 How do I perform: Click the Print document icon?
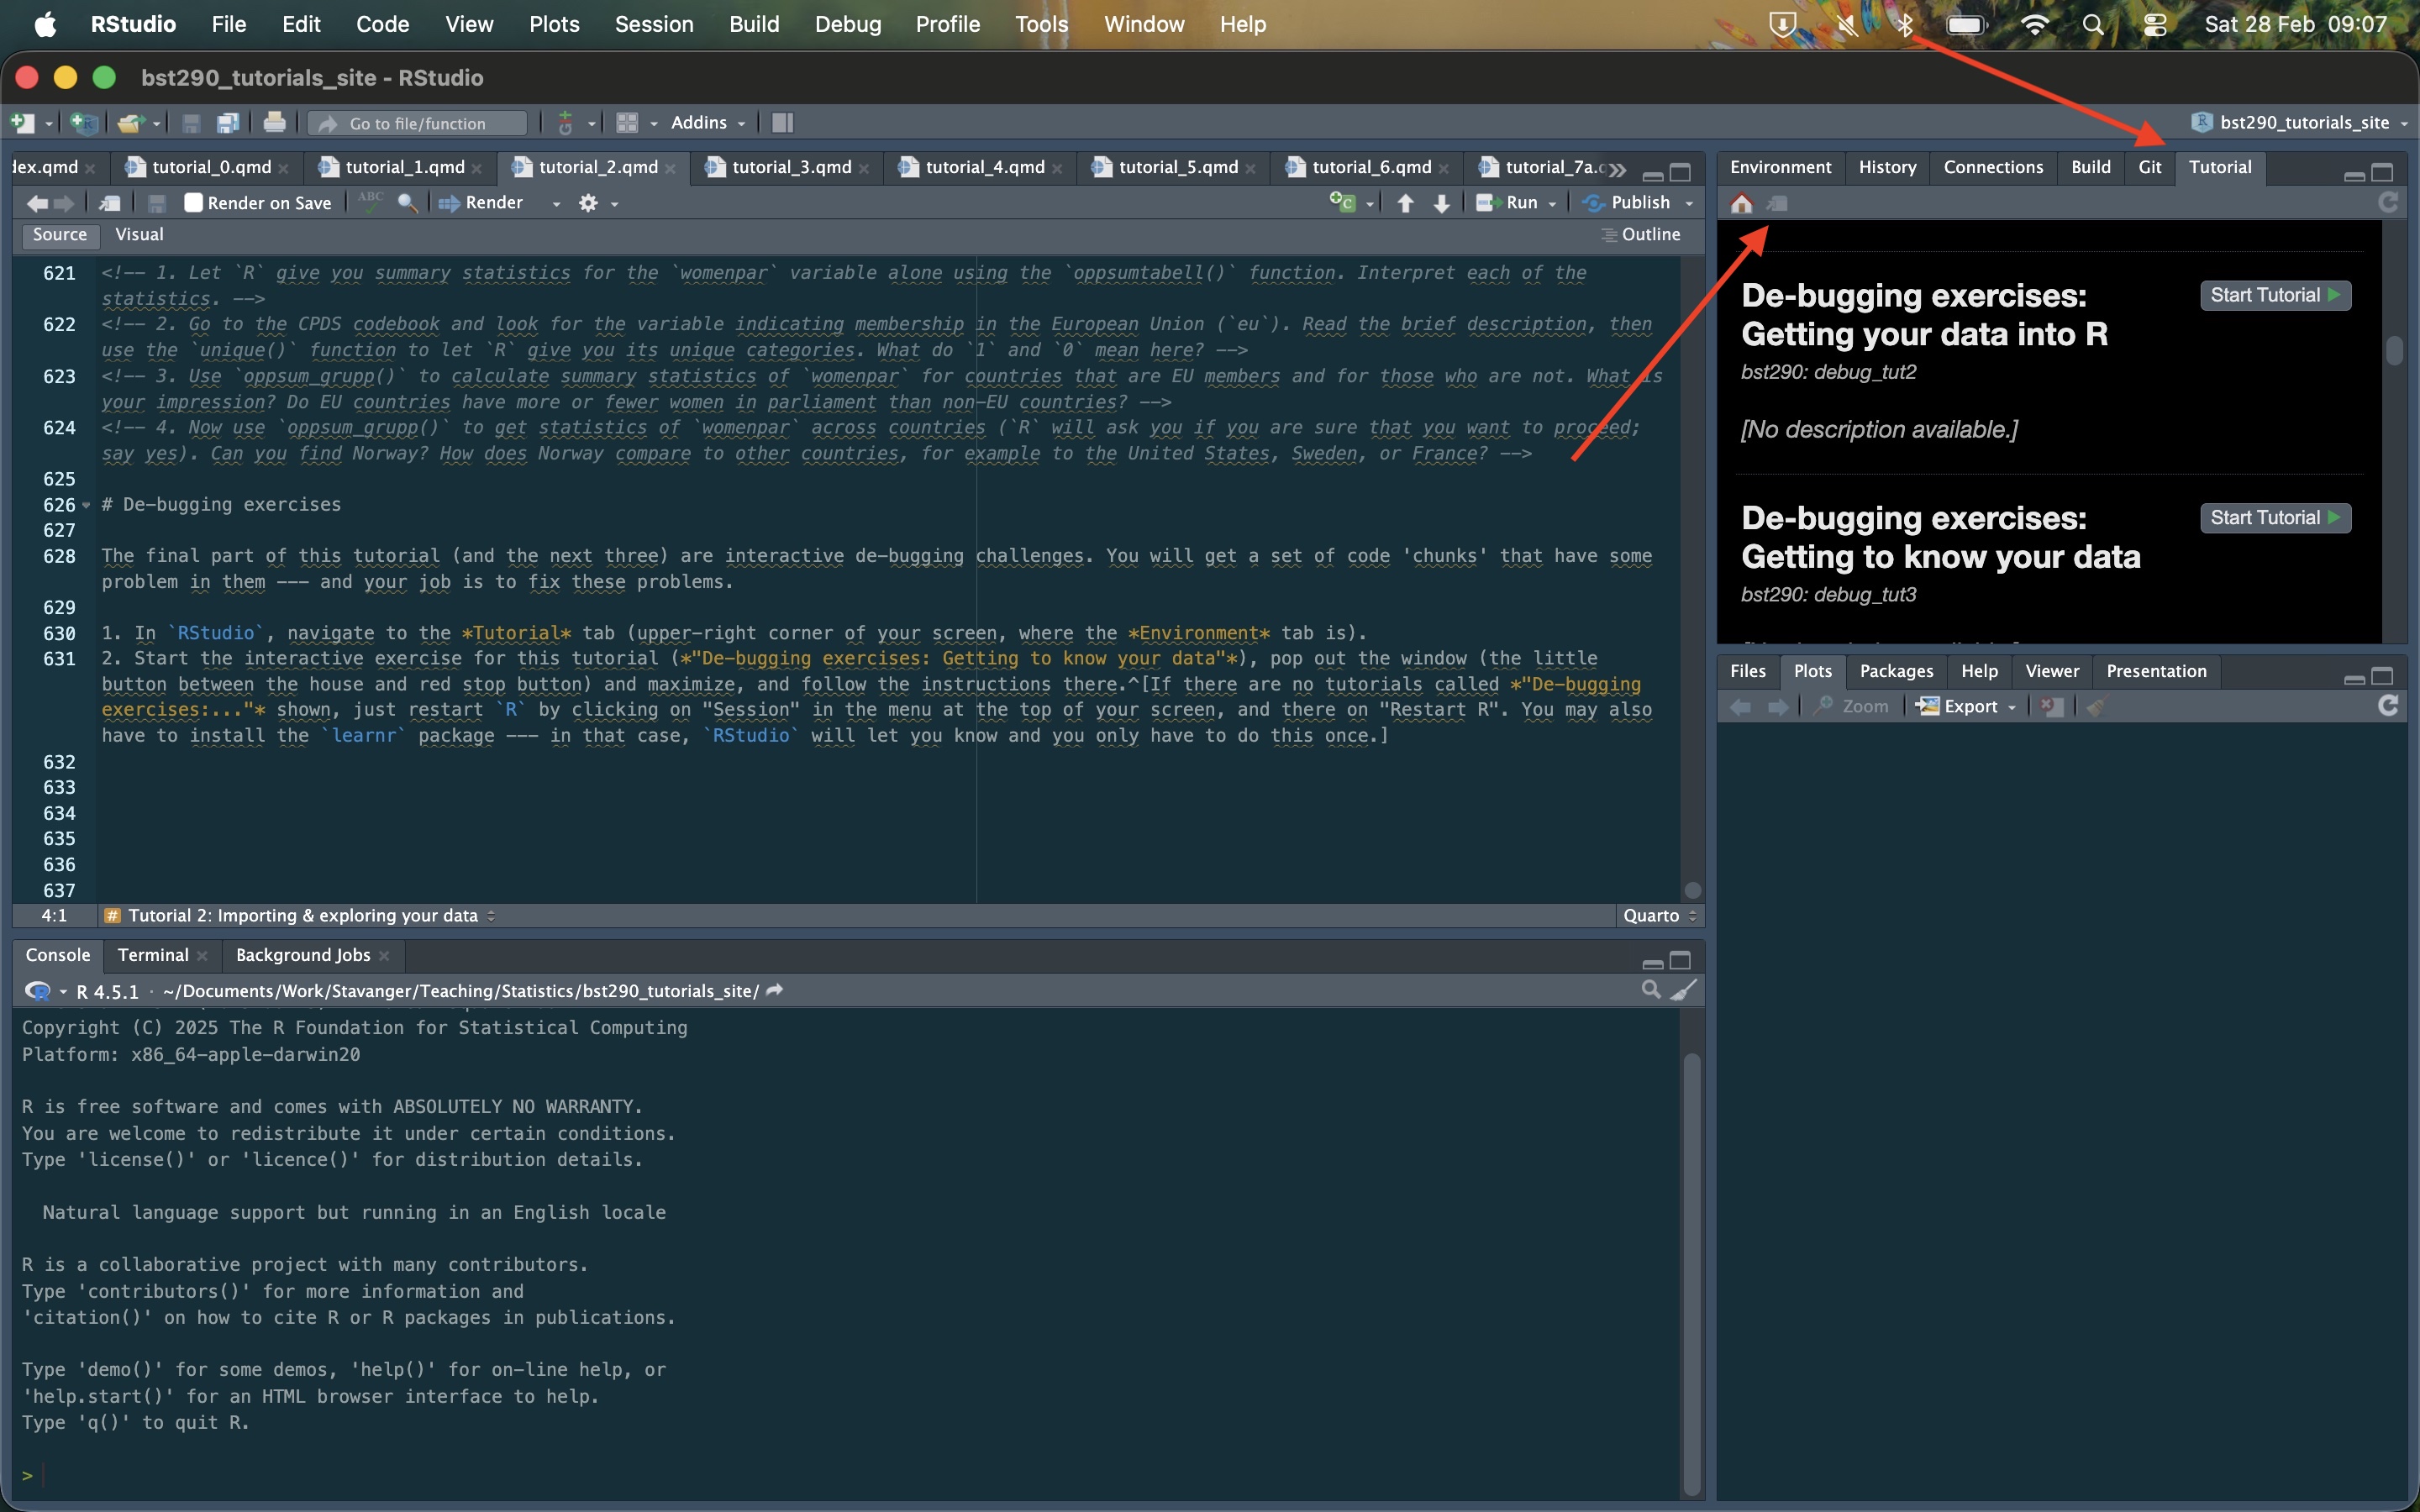point(273,123)
